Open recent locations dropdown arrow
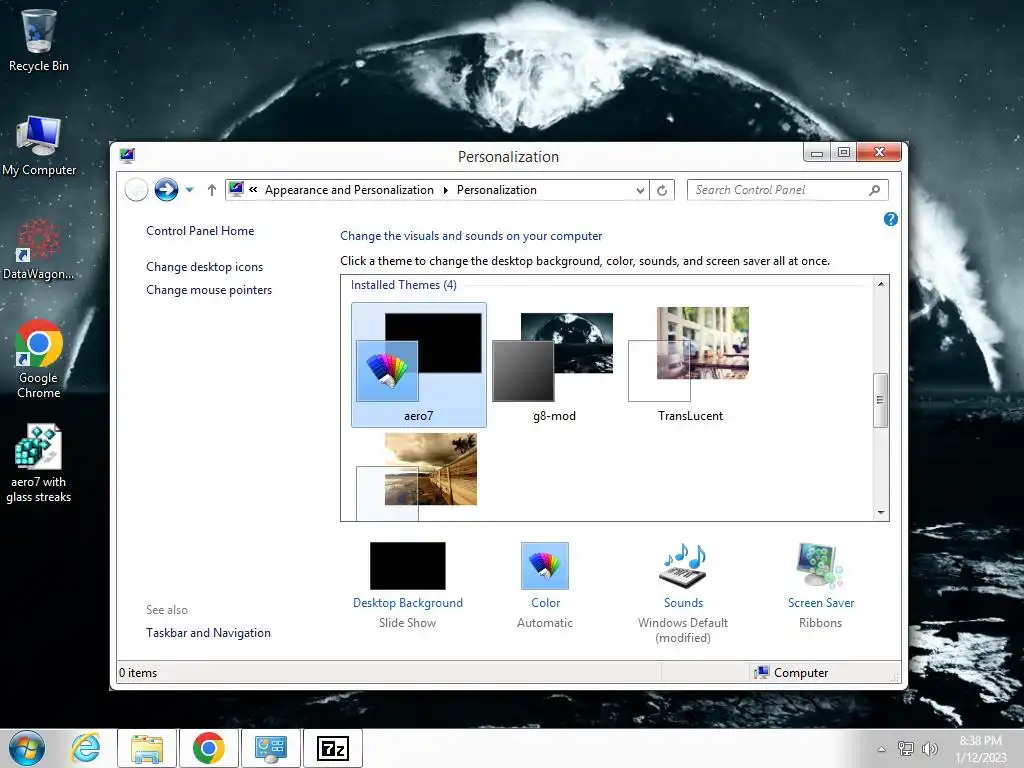The width and height of the screenshot is (1024, 768). tap(189, 190)
